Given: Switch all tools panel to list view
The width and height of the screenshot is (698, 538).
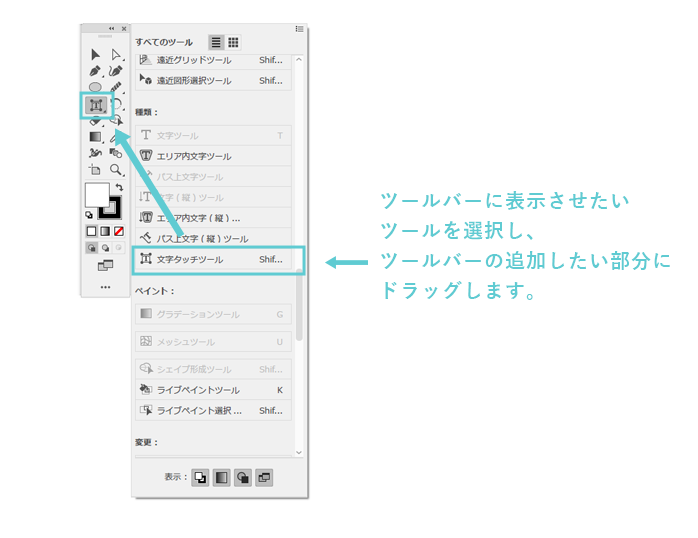Looking at the screenshot, I should (216, 42).
